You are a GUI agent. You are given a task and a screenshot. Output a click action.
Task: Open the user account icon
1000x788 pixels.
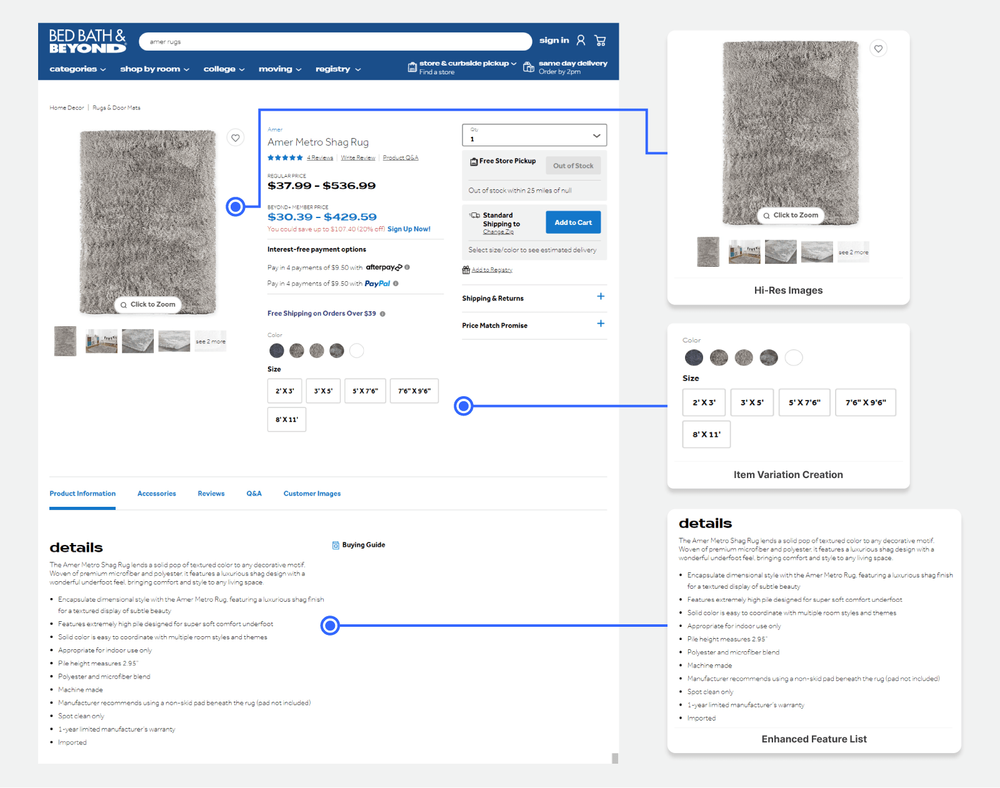point(581,40)
